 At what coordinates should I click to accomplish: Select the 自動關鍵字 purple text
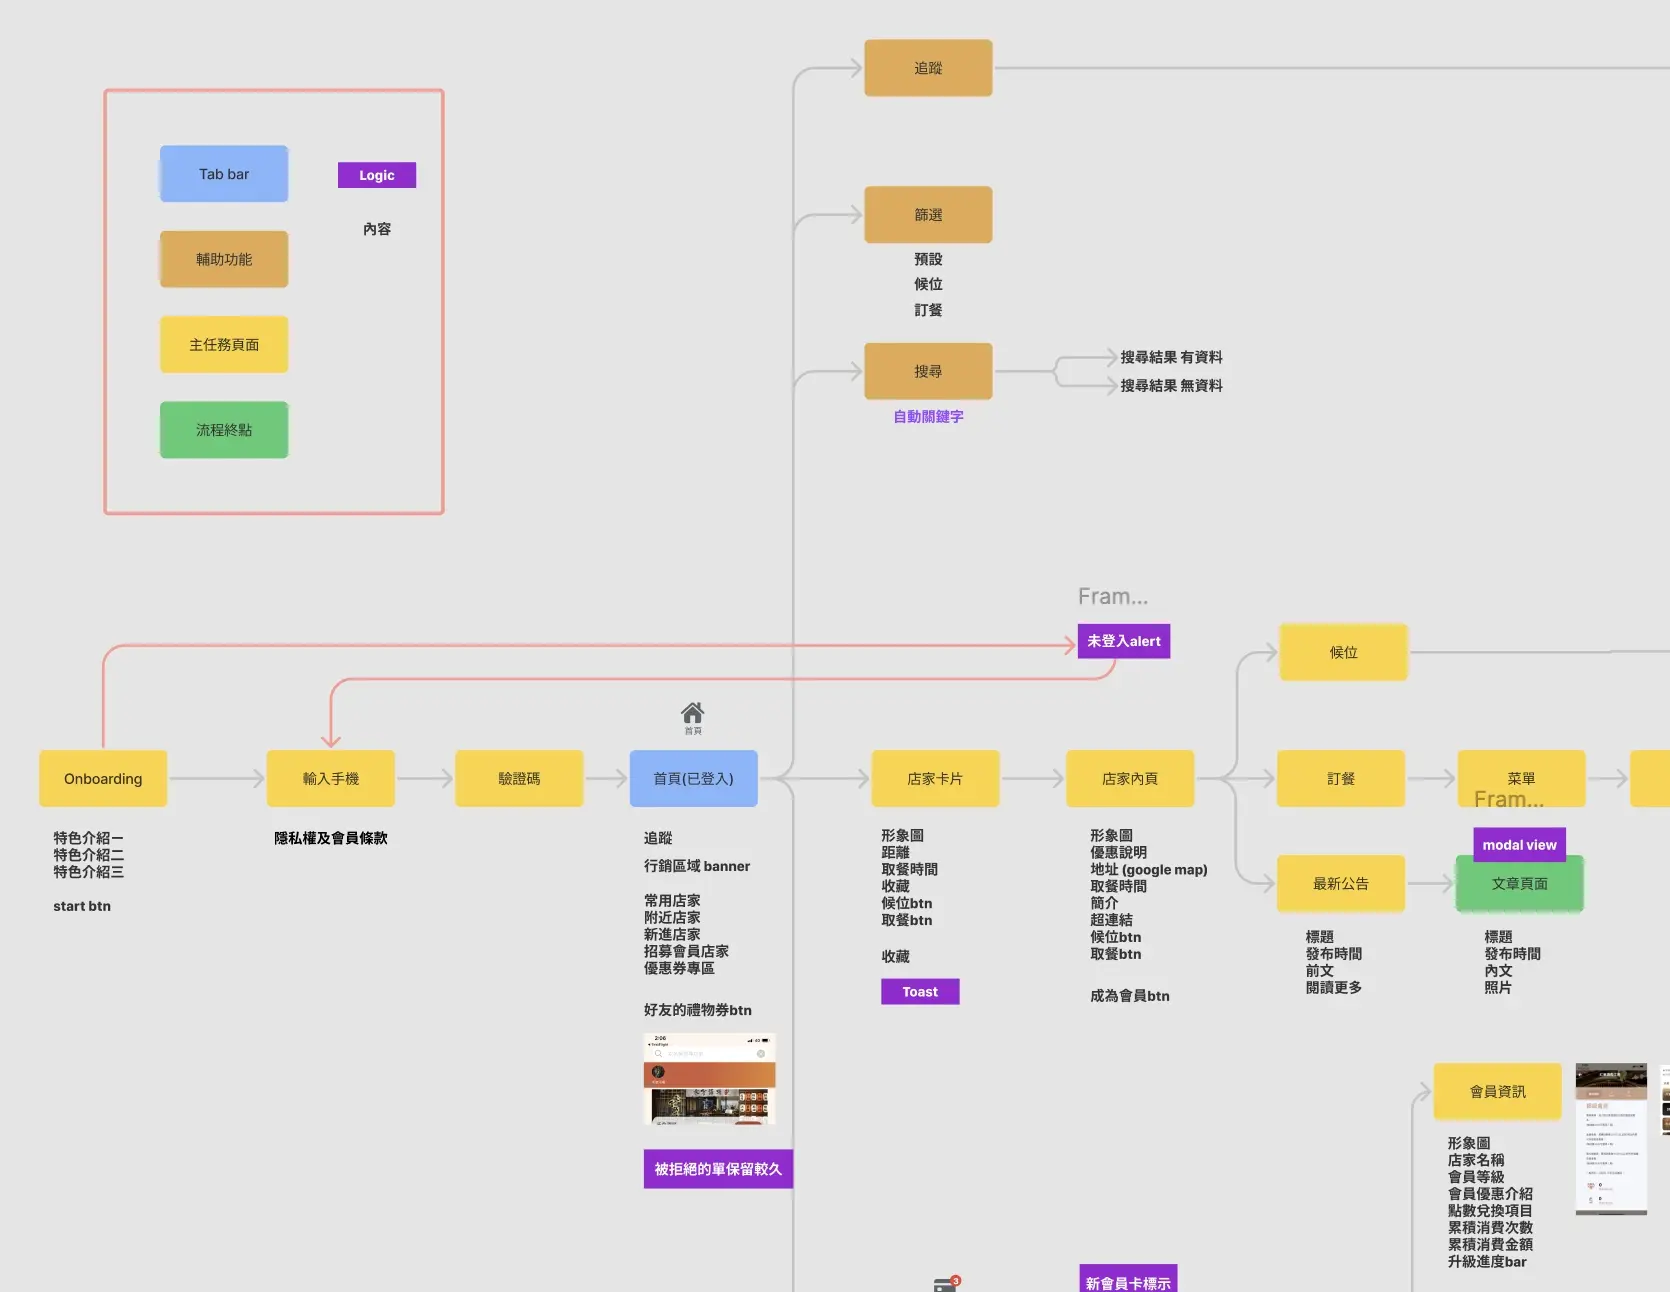click(928, 417)
